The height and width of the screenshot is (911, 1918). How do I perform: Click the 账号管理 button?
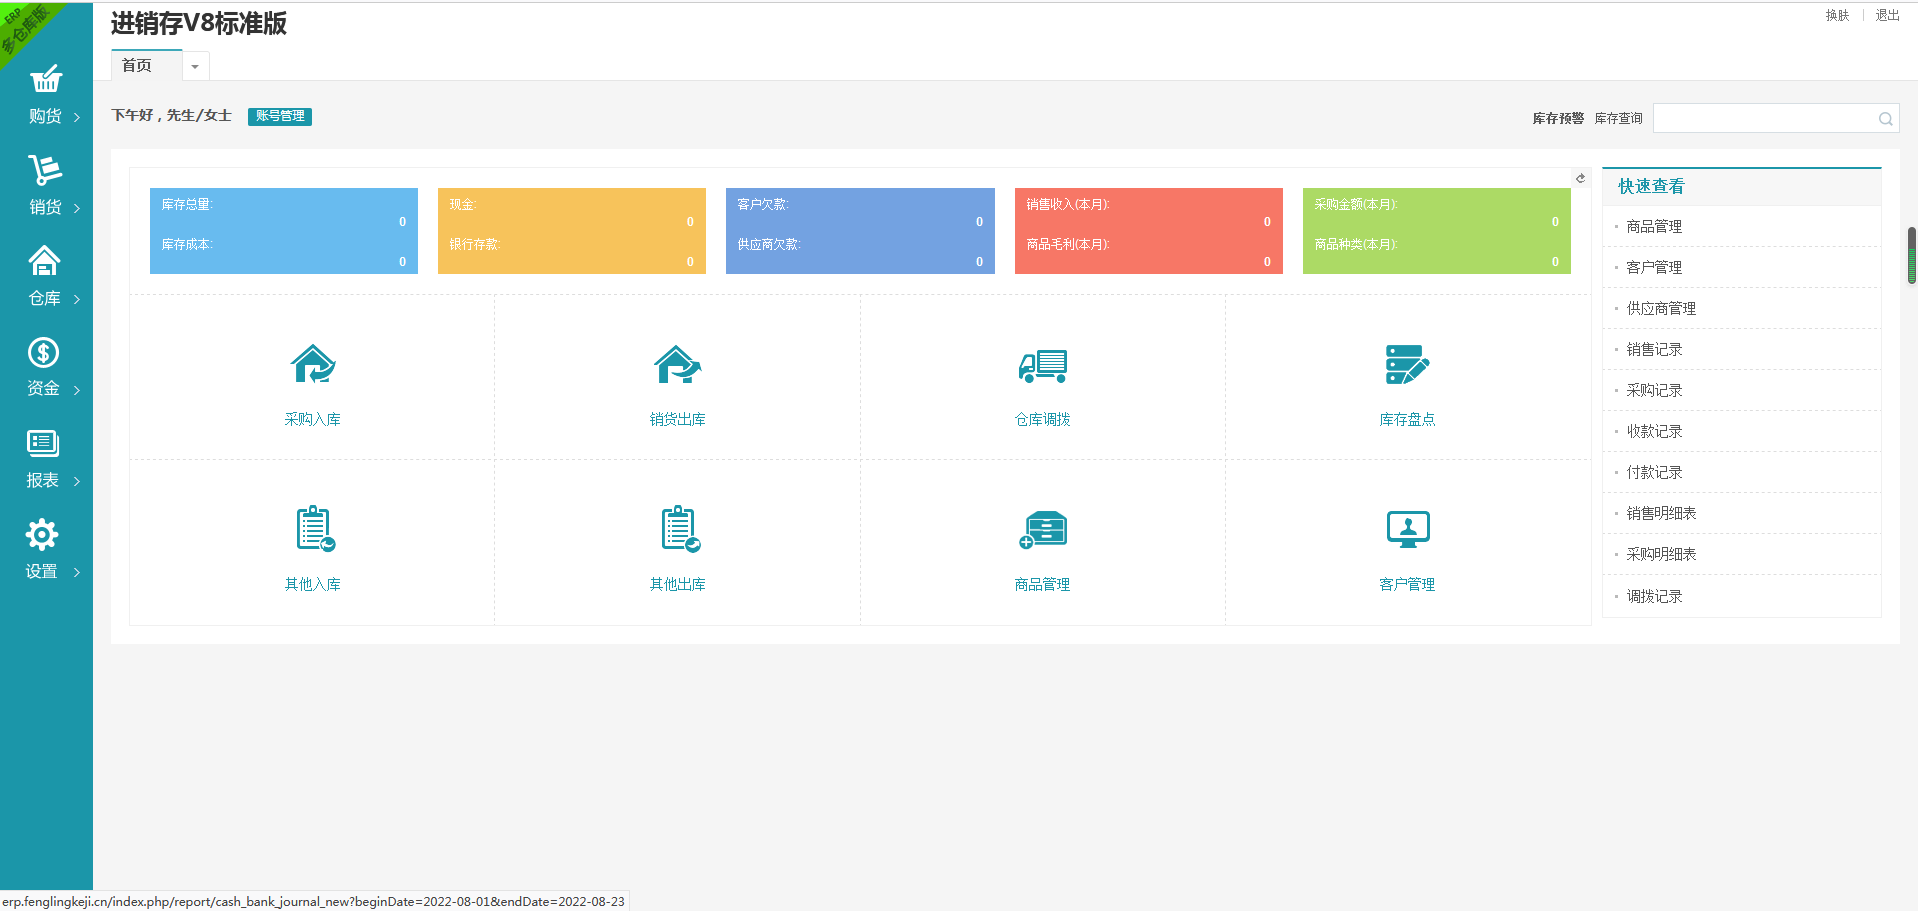pyautogui.click(x=280, y=116)
